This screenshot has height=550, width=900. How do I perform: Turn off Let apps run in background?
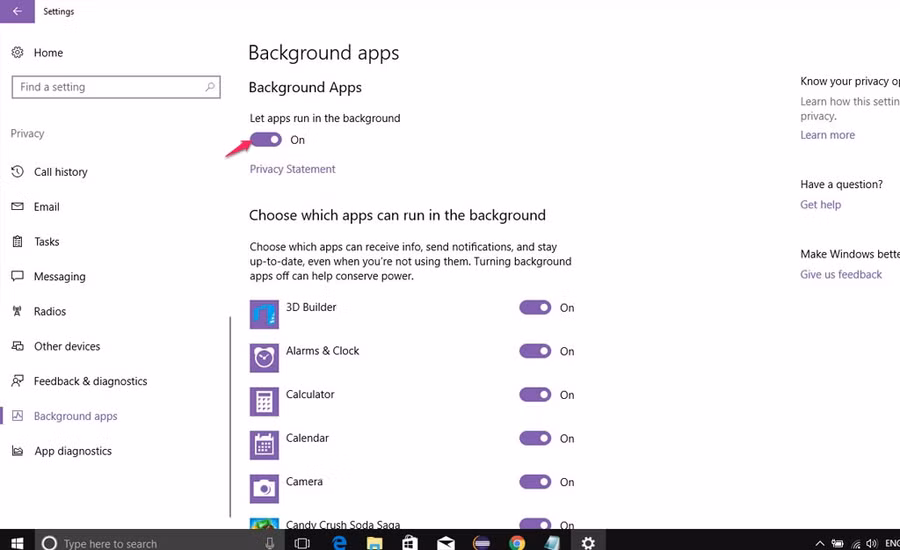tap(266, 140)
